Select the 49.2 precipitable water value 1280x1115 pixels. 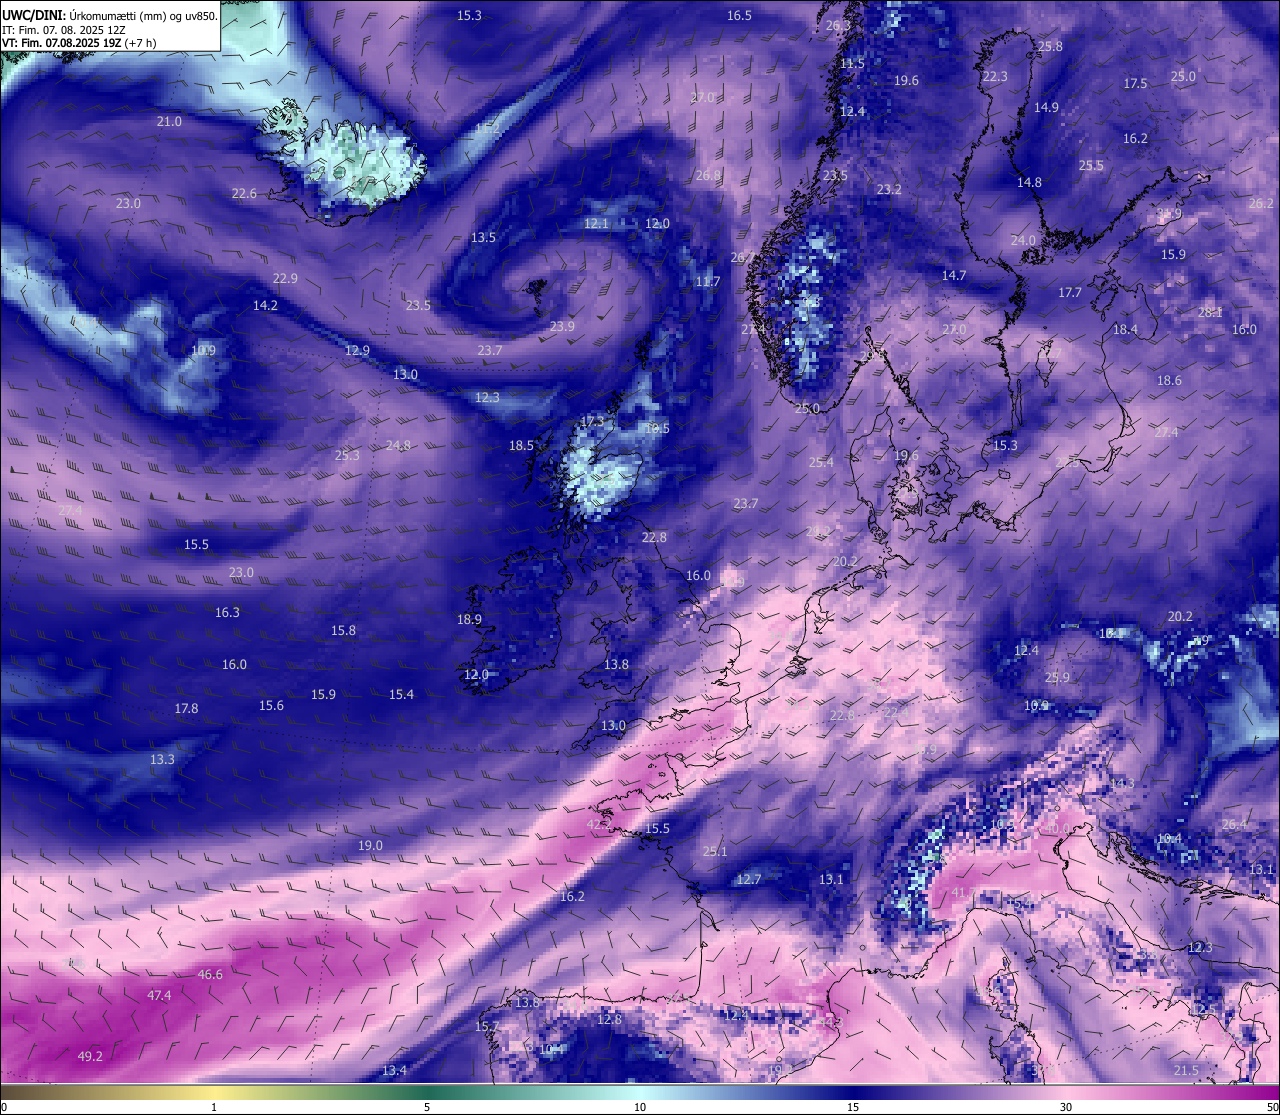tap(90, 1056)
